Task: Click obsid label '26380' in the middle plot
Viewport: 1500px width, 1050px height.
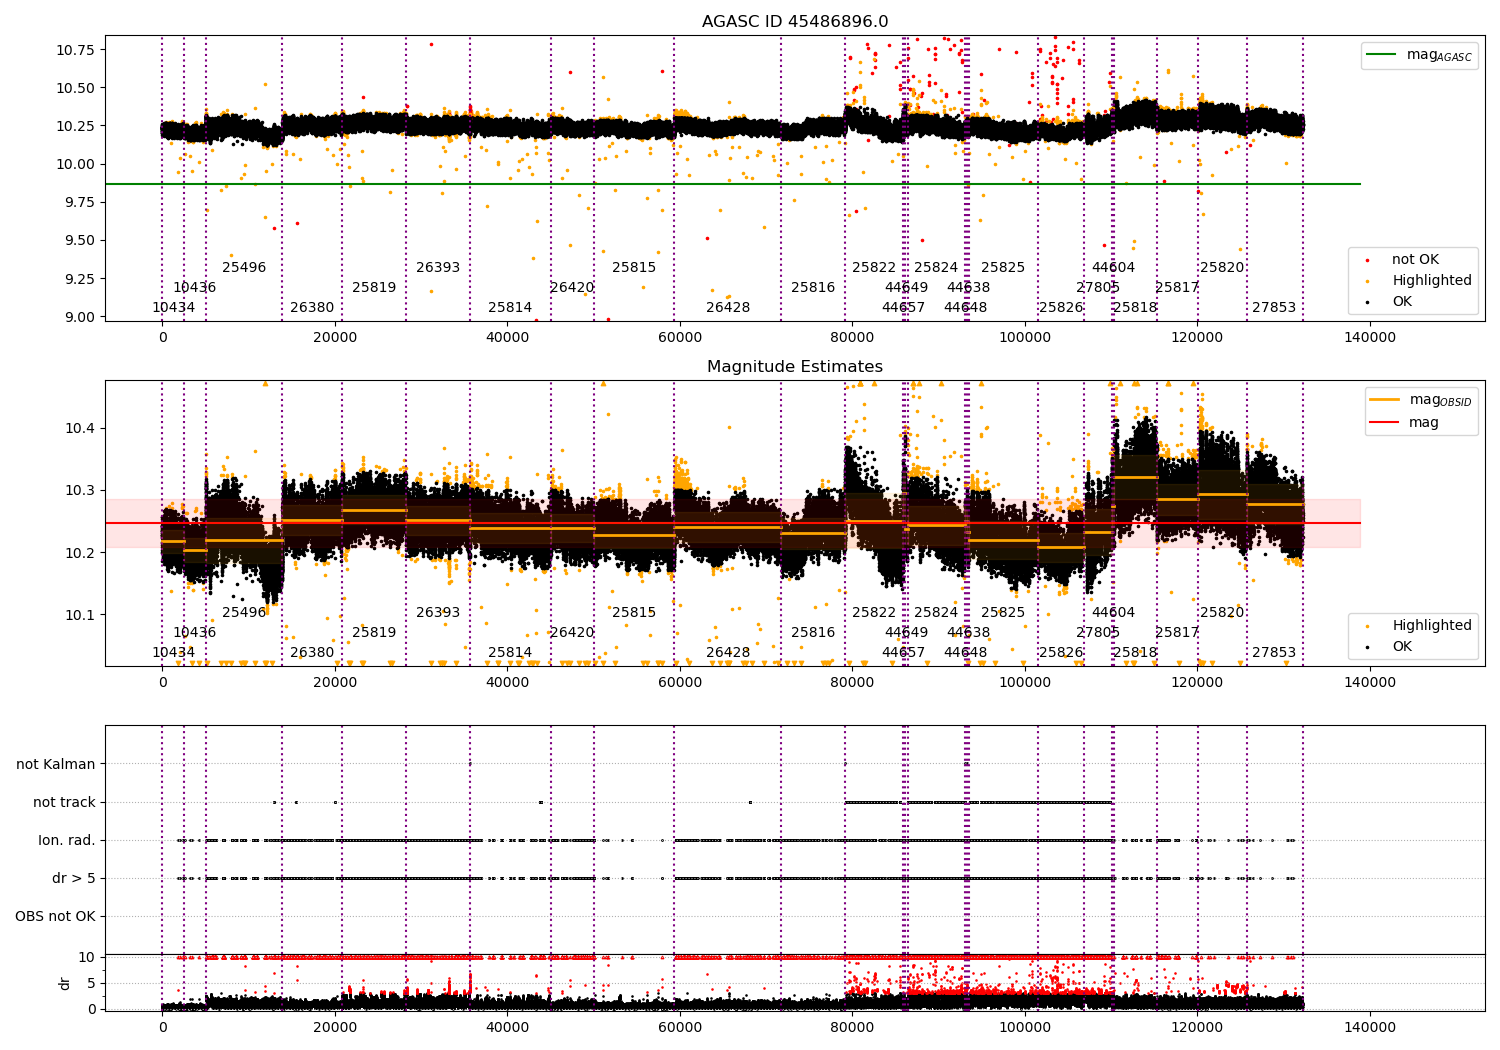Action: (312, 652)
